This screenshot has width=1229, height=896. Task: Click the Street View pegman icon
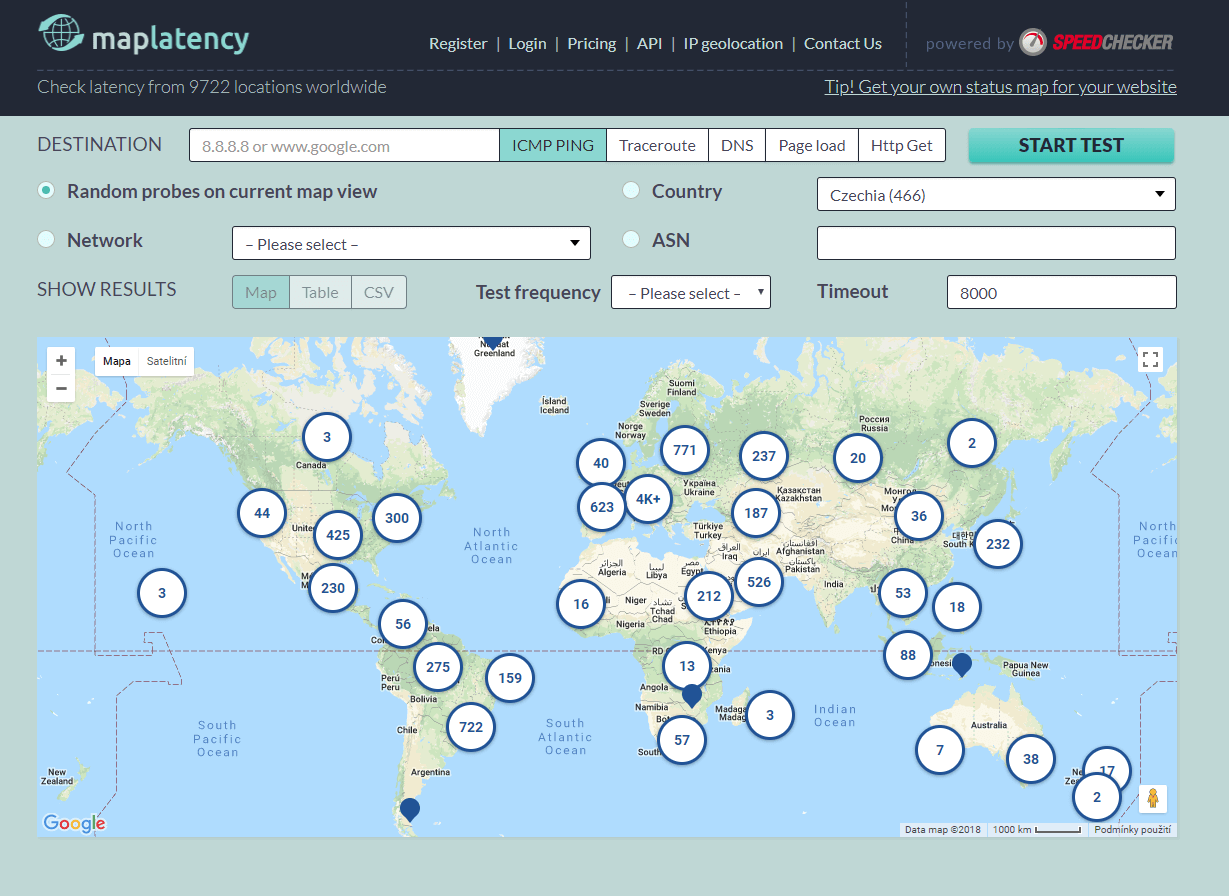(1152, 798)
